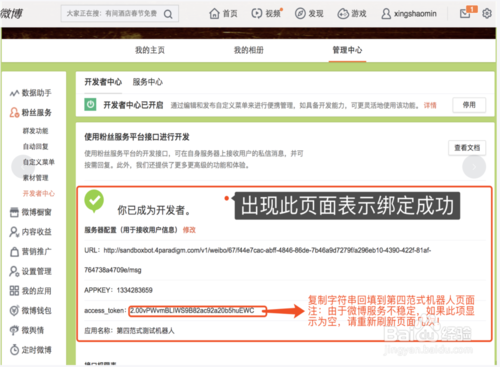This screenshot has width=500, height=367.
Task: Open 自动回复 sidebar item
Action: coord(35,146)
